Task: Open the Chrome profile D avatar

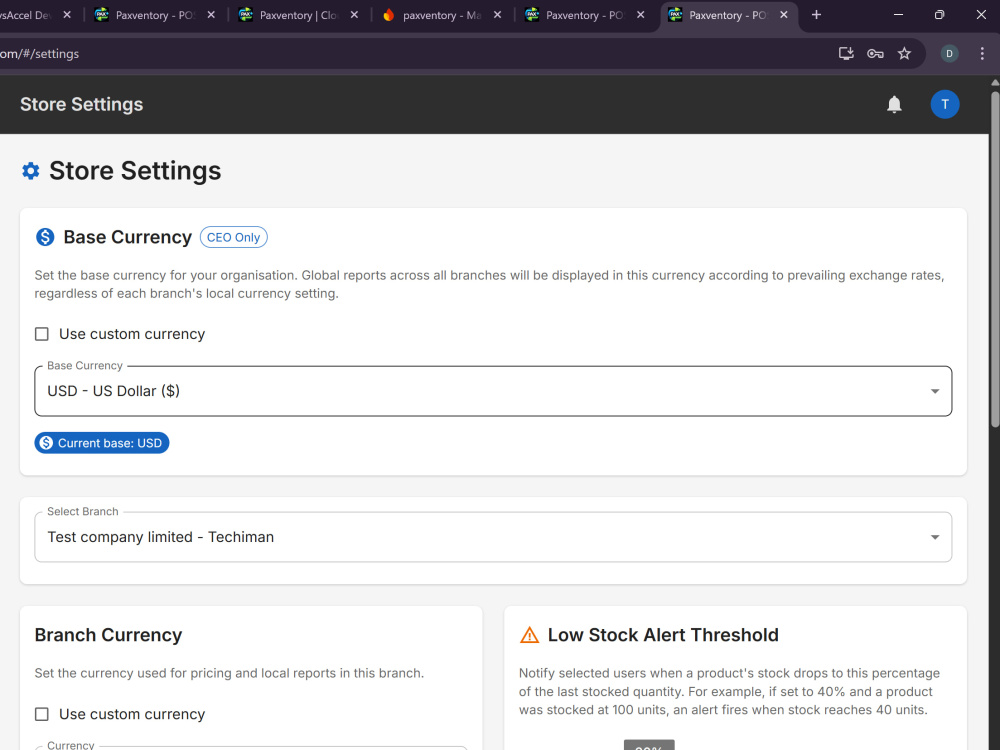Action: click(949, 54)
